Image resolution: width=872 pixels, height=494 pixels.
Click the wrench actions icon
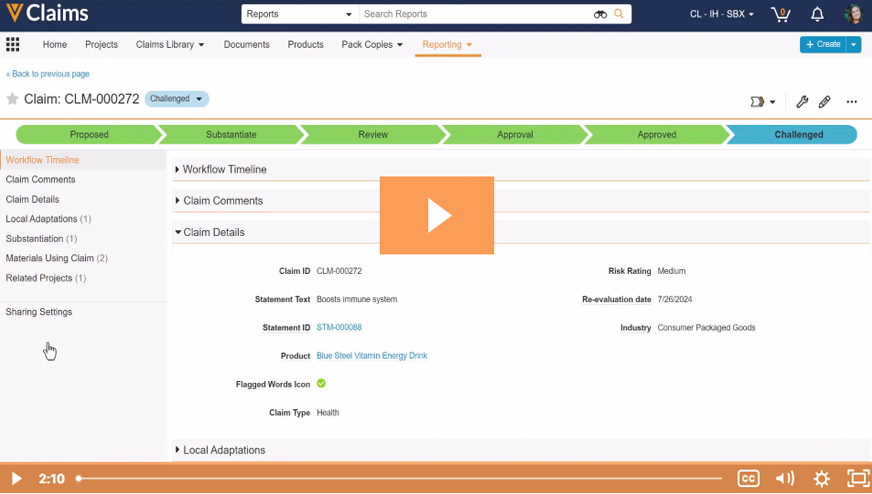tap(802, 101)
